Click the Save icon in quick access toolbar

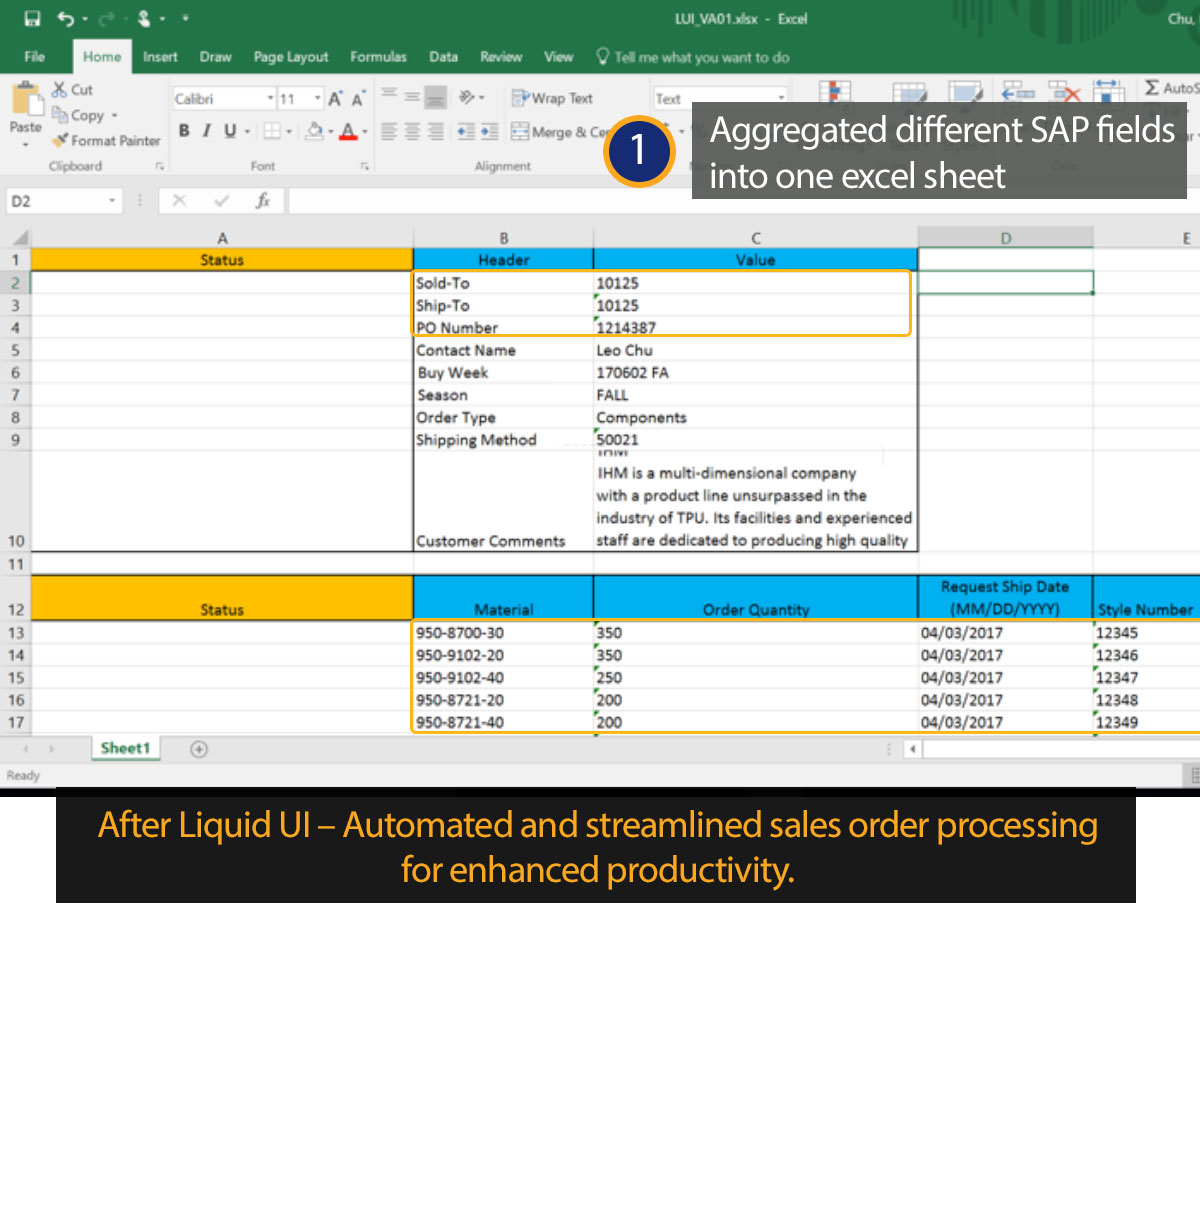coord(32,19)
